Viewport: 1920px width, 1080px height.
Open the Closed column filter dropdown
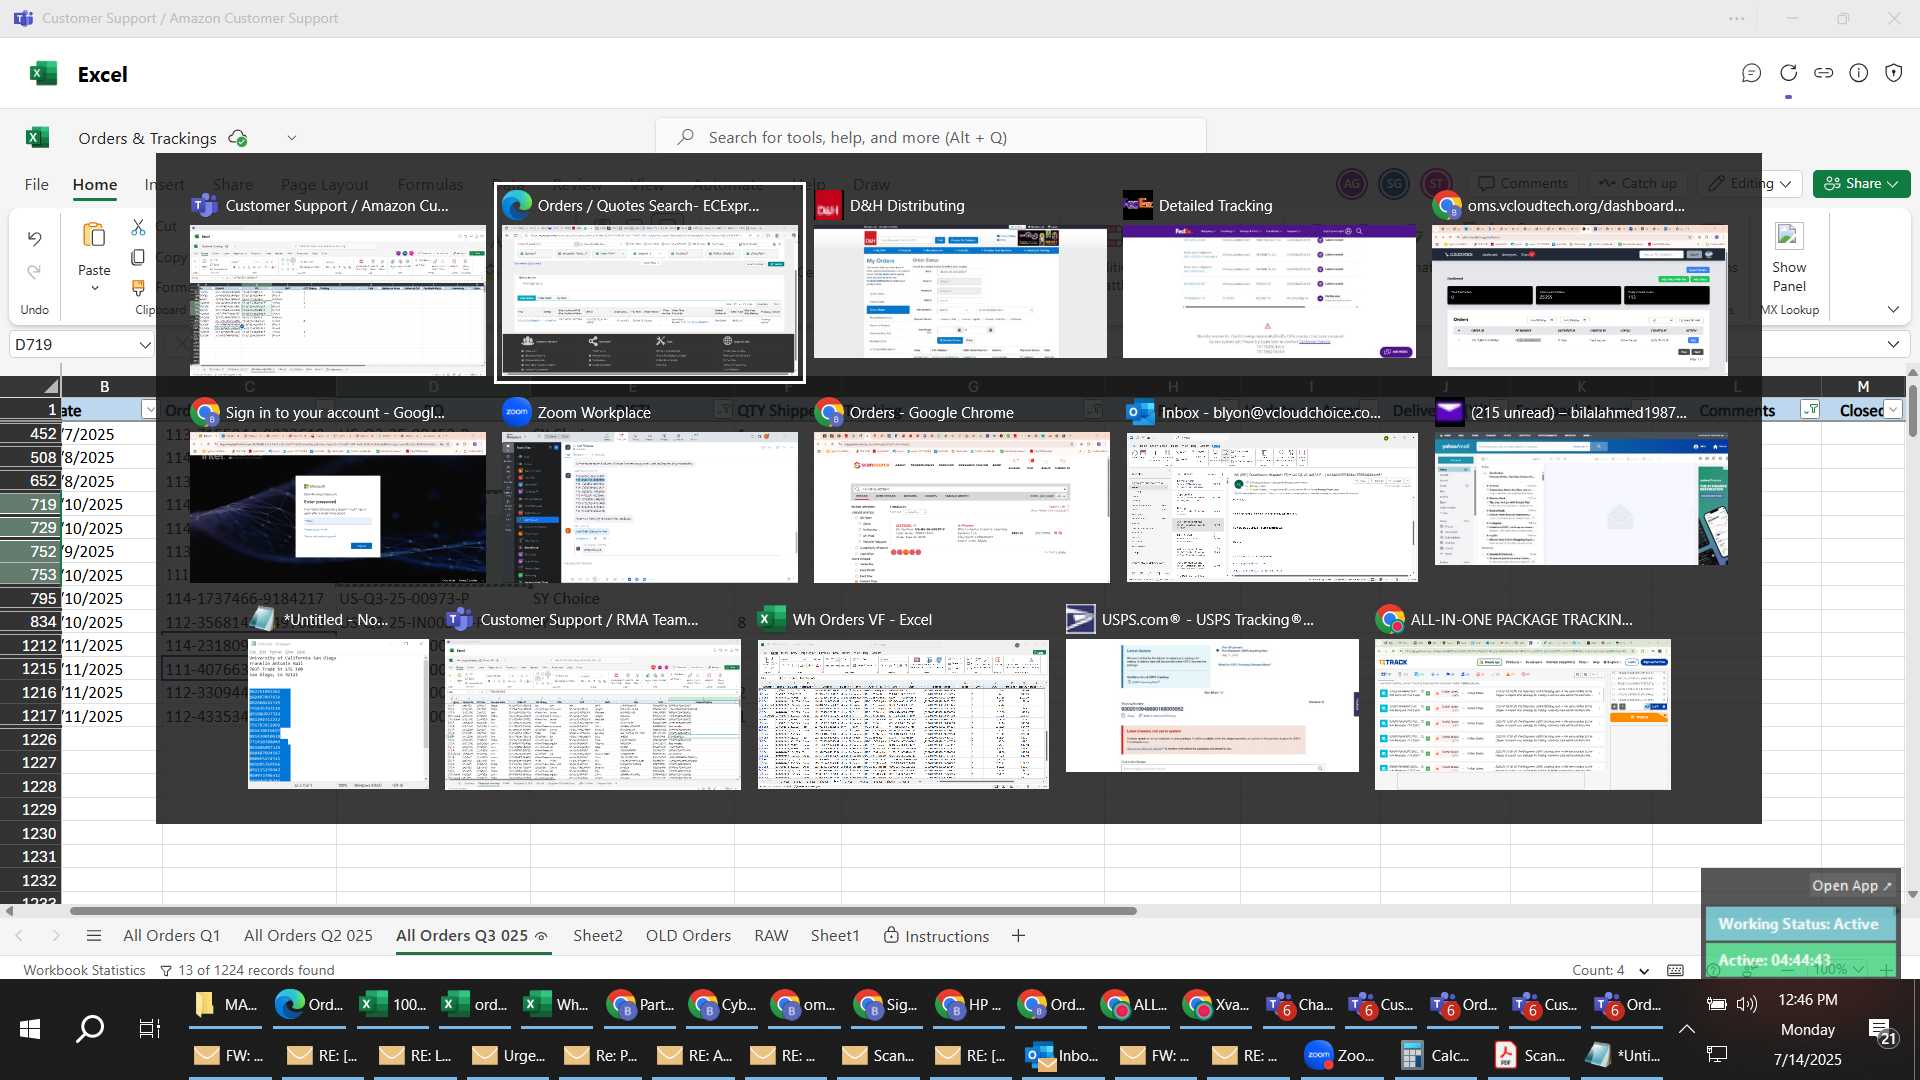click(1892, 410)
